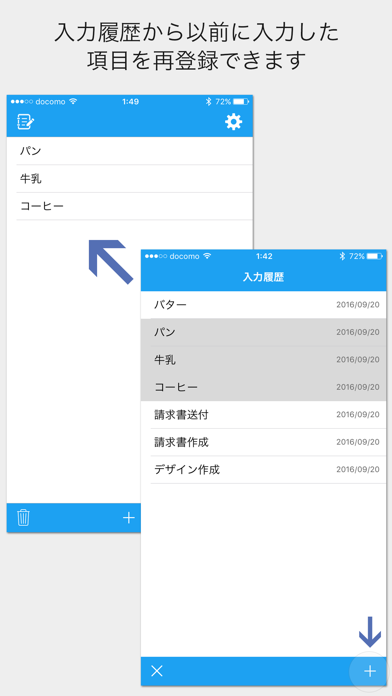Tap battery indicator in 入力履歴 status bar
The width and height of the screenshot is (392, 696).
[x=374, y=256]
